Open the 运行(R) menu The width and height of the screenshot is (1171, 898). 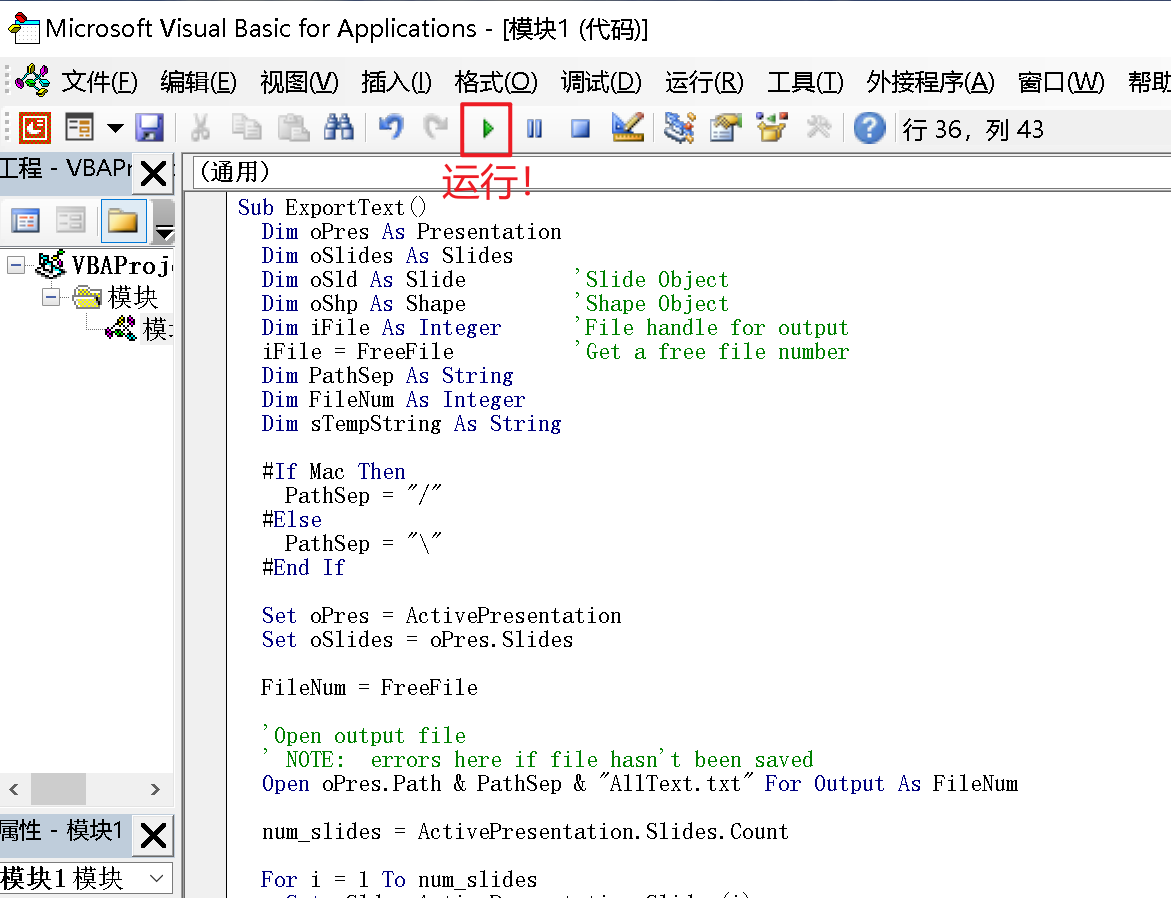click(x=704, y=81)
